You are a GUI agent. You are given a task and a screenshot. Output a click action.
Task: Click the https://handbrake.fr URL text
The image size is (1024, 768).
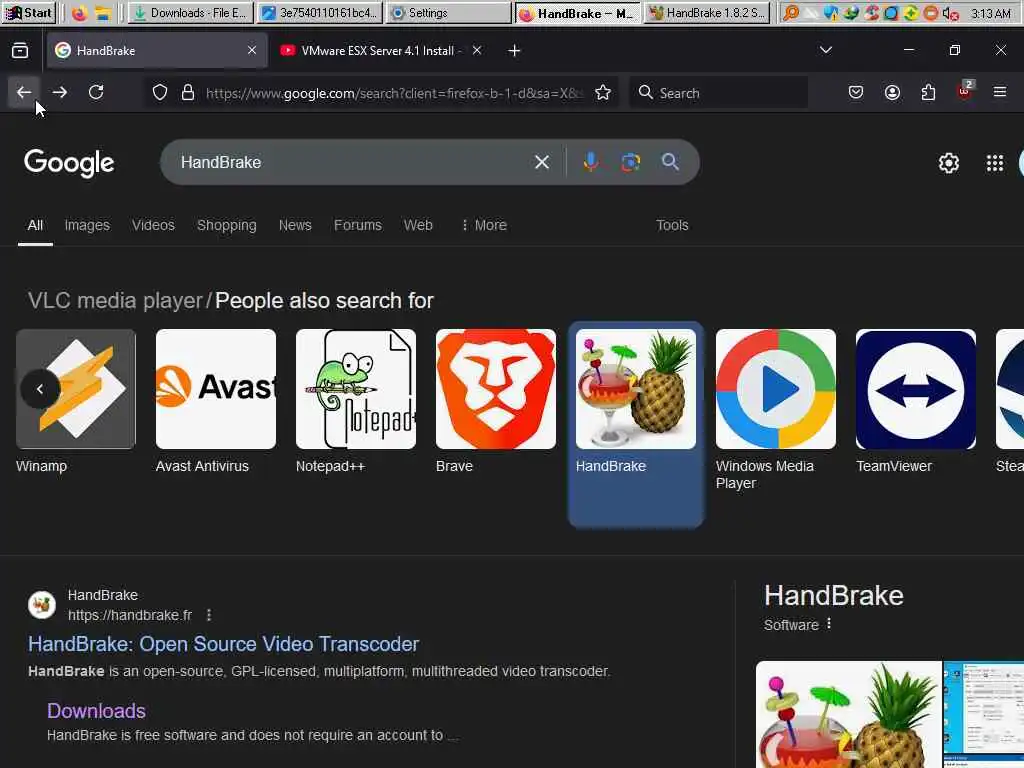point(130,615)
